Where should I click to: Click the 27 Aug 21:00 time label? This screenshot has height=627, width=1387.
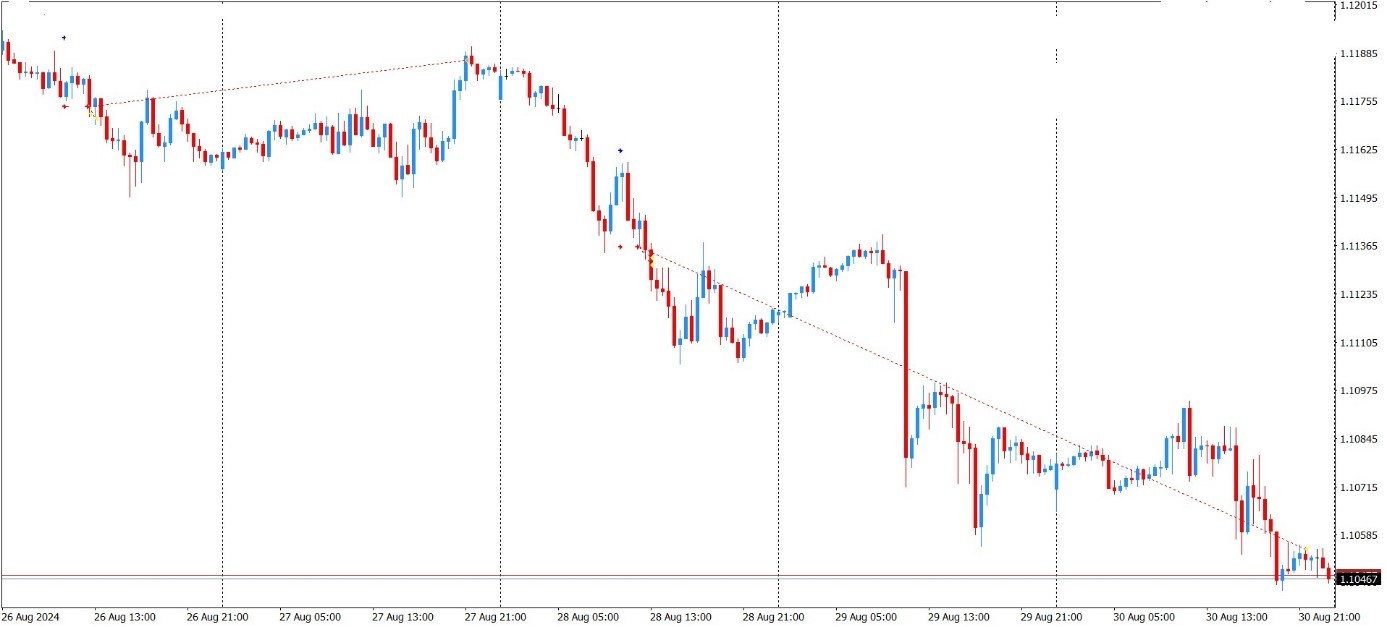(x=495, y=617)
